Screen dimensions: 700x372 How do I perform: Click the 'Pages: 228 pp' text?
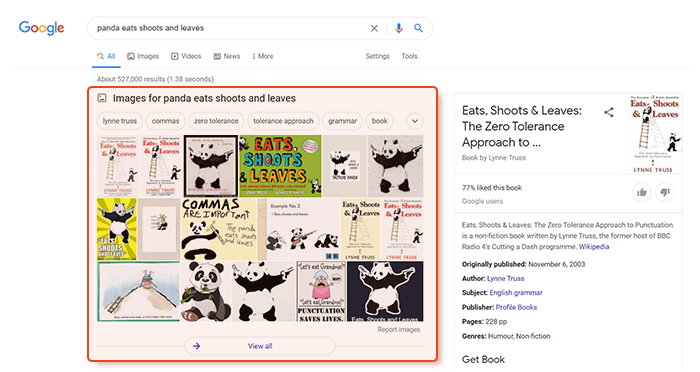click(484, 322)
